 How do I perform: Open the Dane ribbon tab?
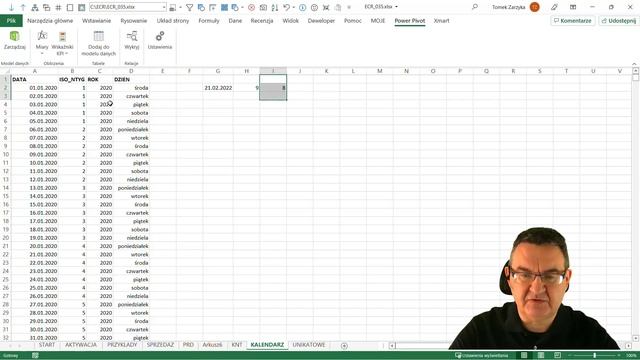(x=235, y=20)
